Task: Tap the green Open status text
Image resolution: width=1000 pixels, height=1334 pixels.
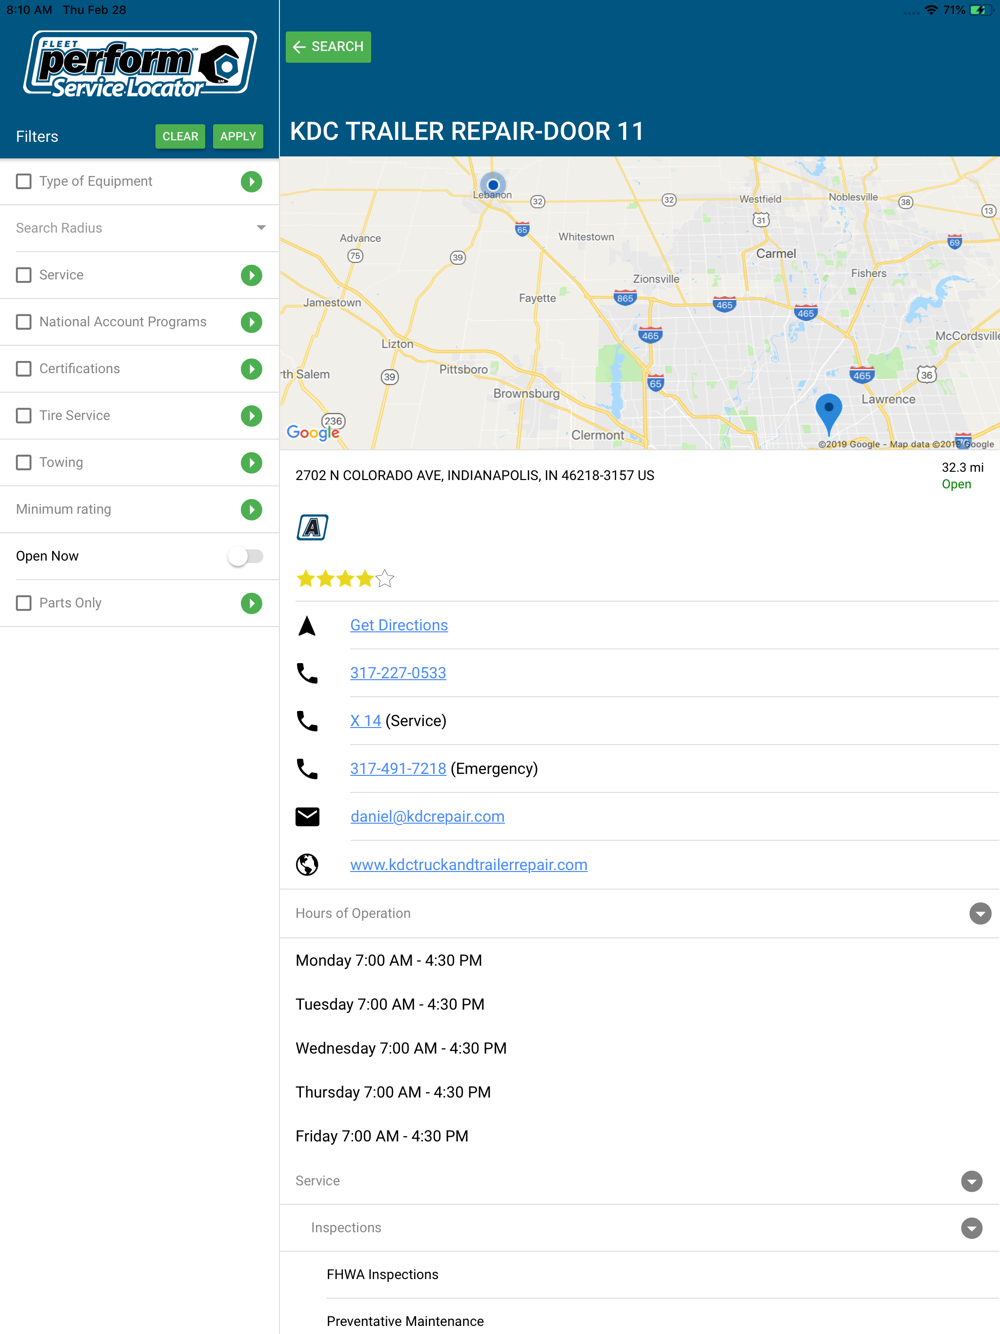Action: click(x=957, y=485)
